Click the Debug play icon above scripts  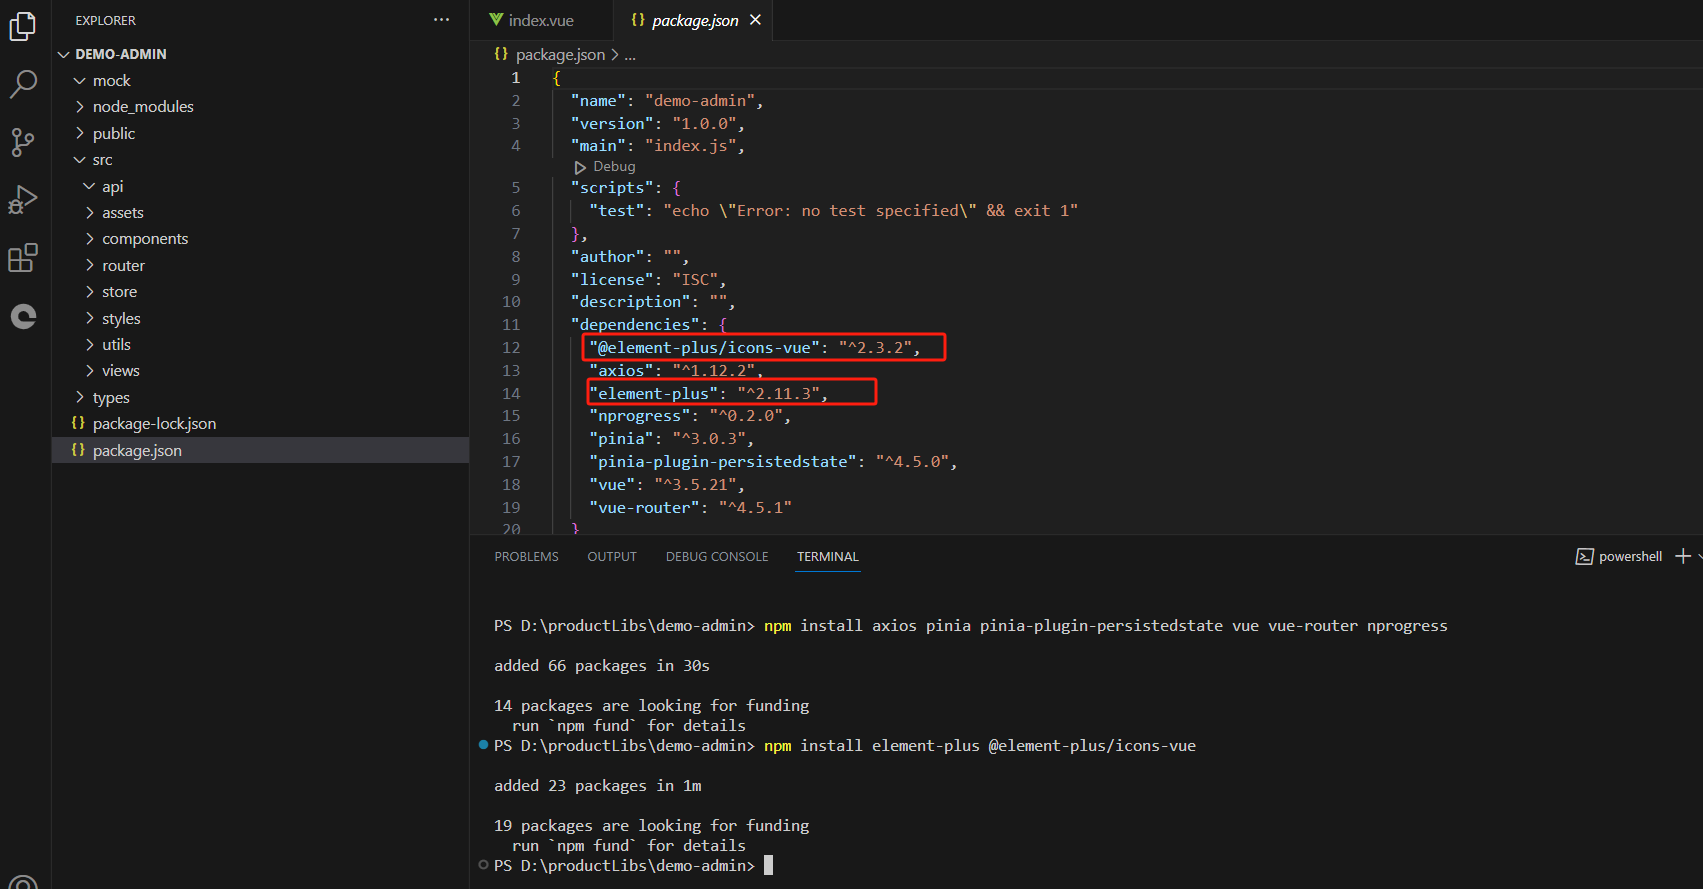[x=580, y=167]
